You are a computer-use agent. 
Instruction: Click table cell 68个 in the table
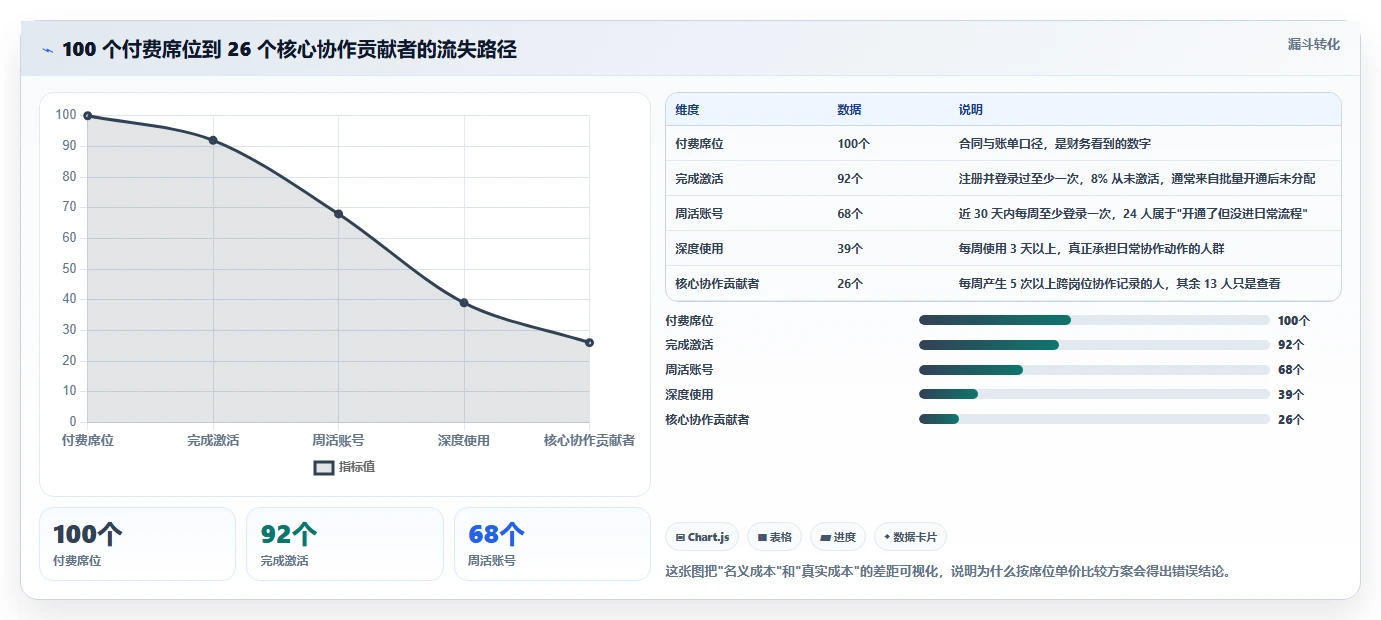pyautogui.click(x=850, y=214)
